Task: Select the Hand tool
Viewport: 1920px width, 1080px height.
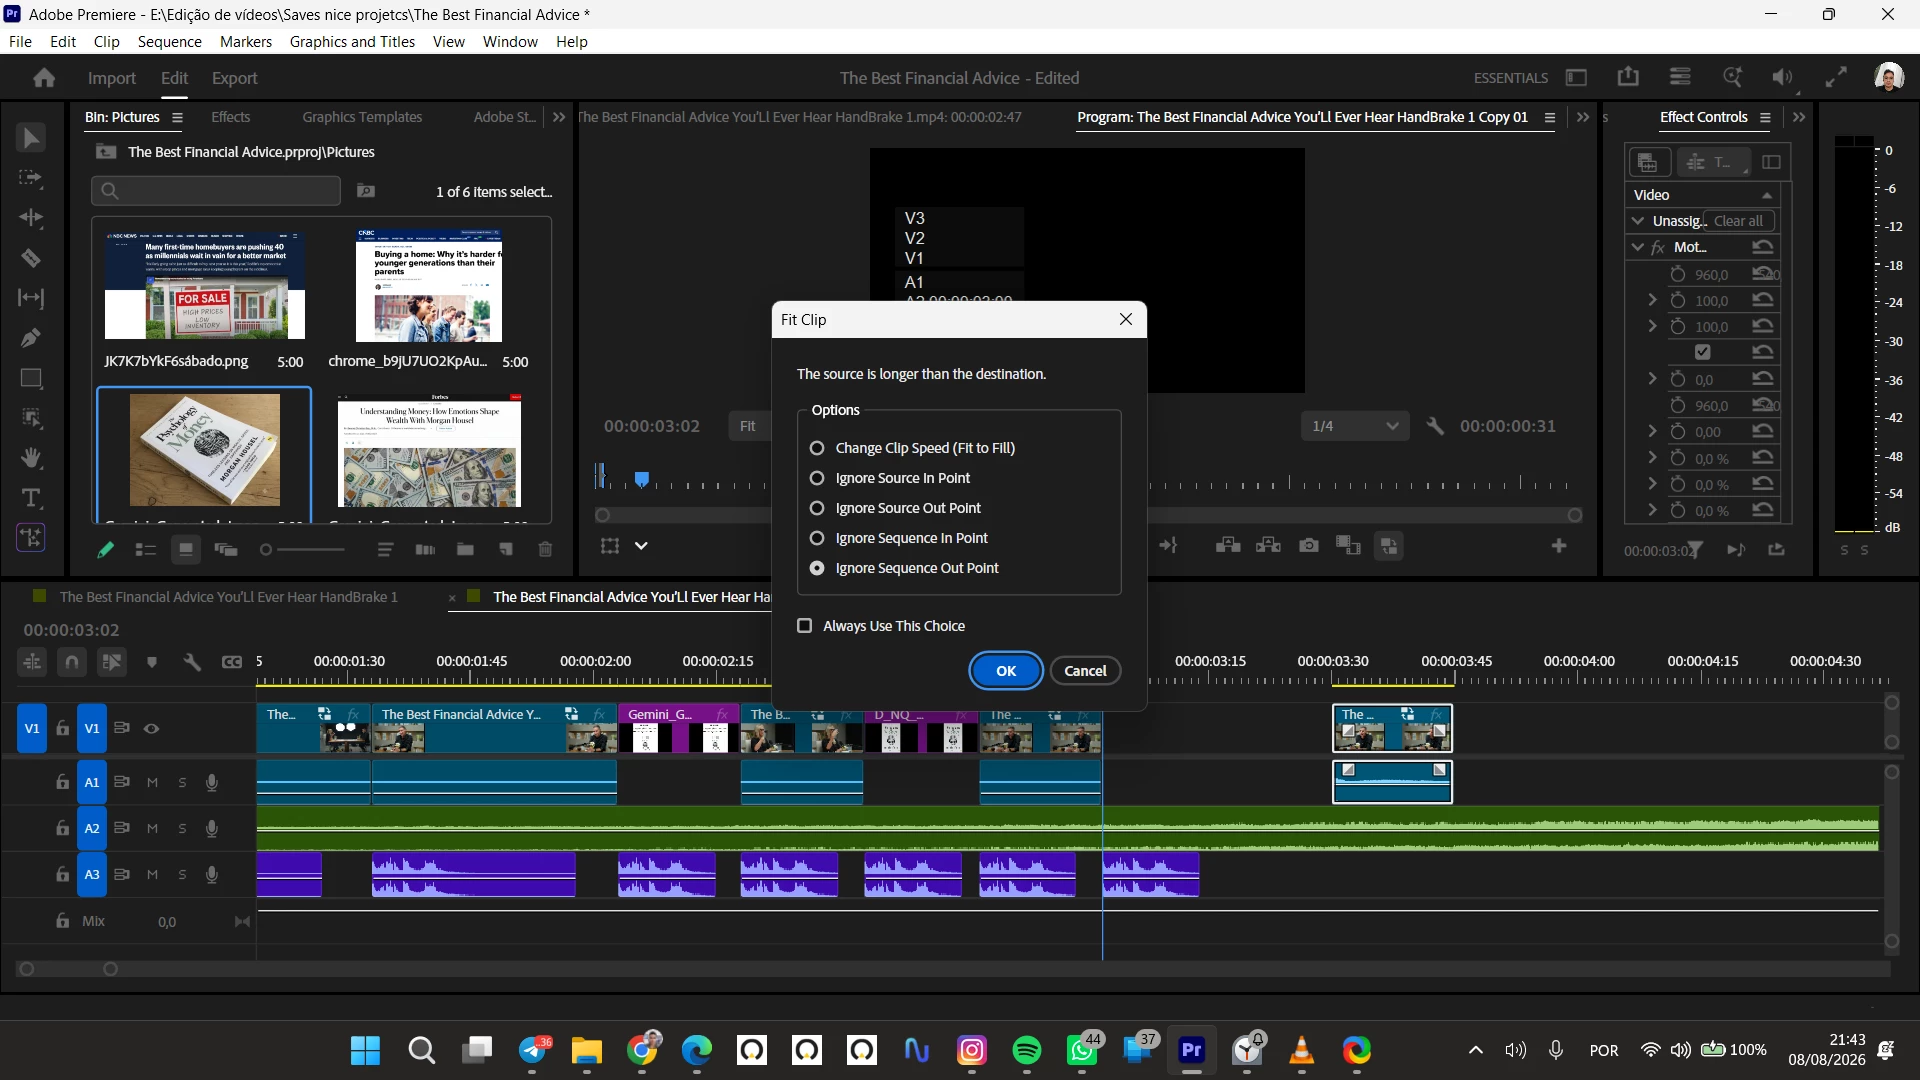Action: click(31, 458)
